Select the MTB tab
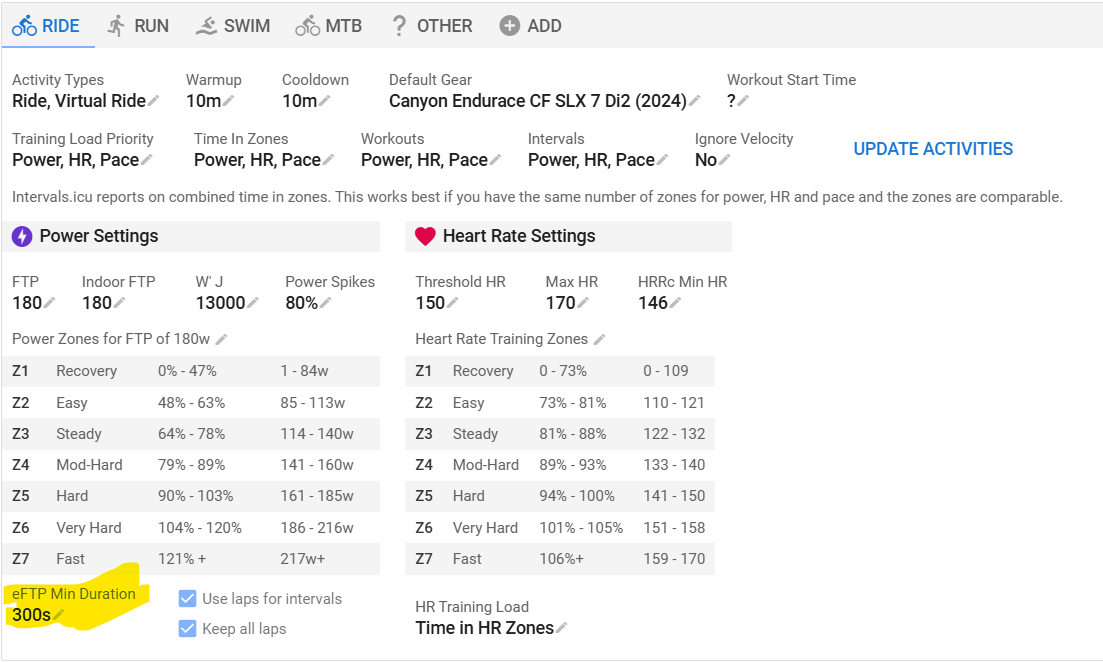 point(329,26)
